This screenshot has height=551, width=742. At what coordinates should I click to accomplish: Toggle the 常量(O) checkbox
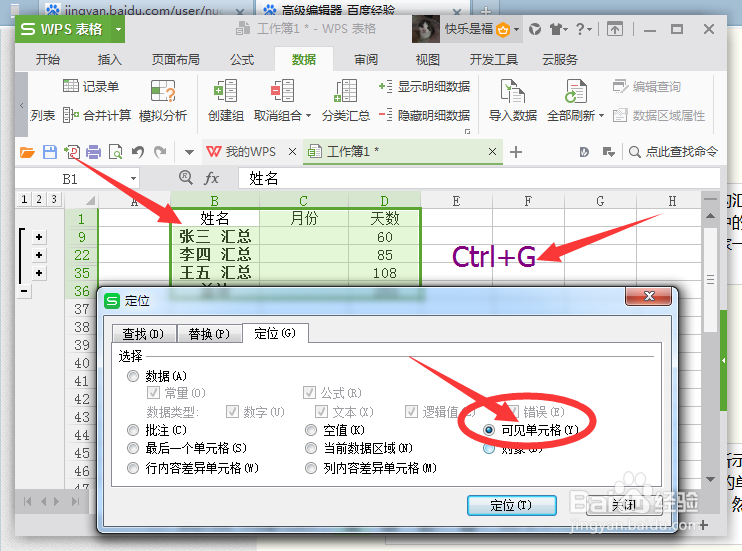click(x=153, y=393)
